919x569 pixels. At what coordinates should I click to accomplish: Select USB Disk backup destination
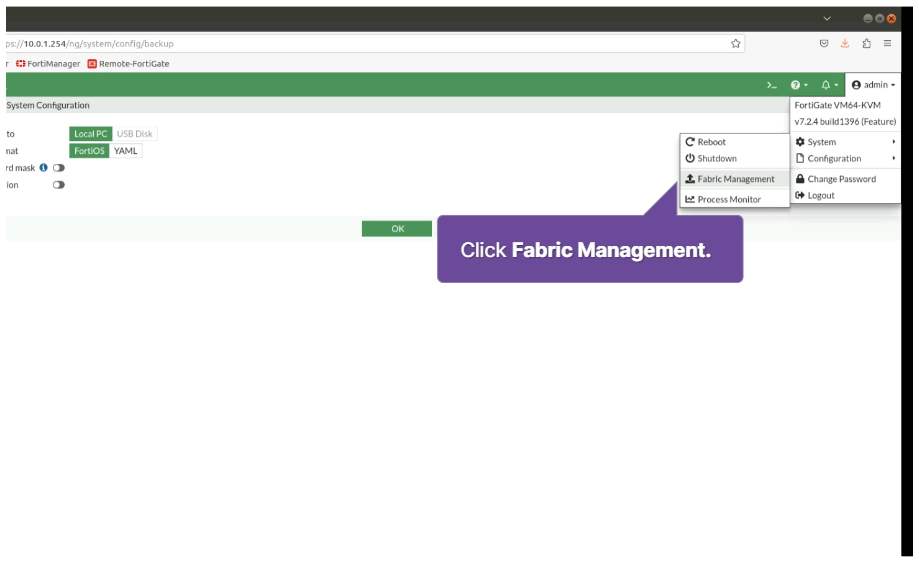pyautogui.click(x=134, y=134)
